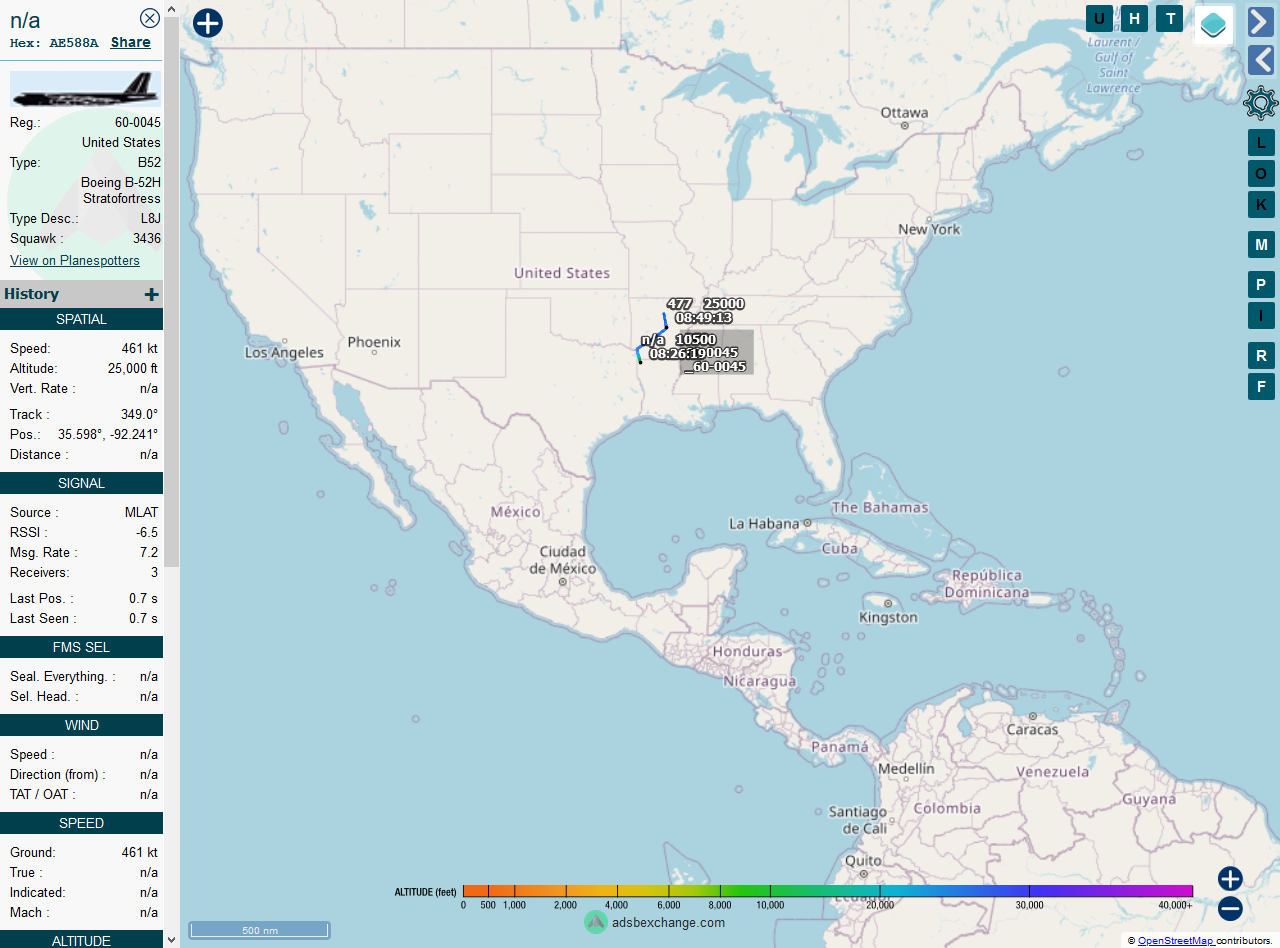This screenshot has width=1280, height=948.
Task: Toggle the M map option button
Action: coord(1261,245)
